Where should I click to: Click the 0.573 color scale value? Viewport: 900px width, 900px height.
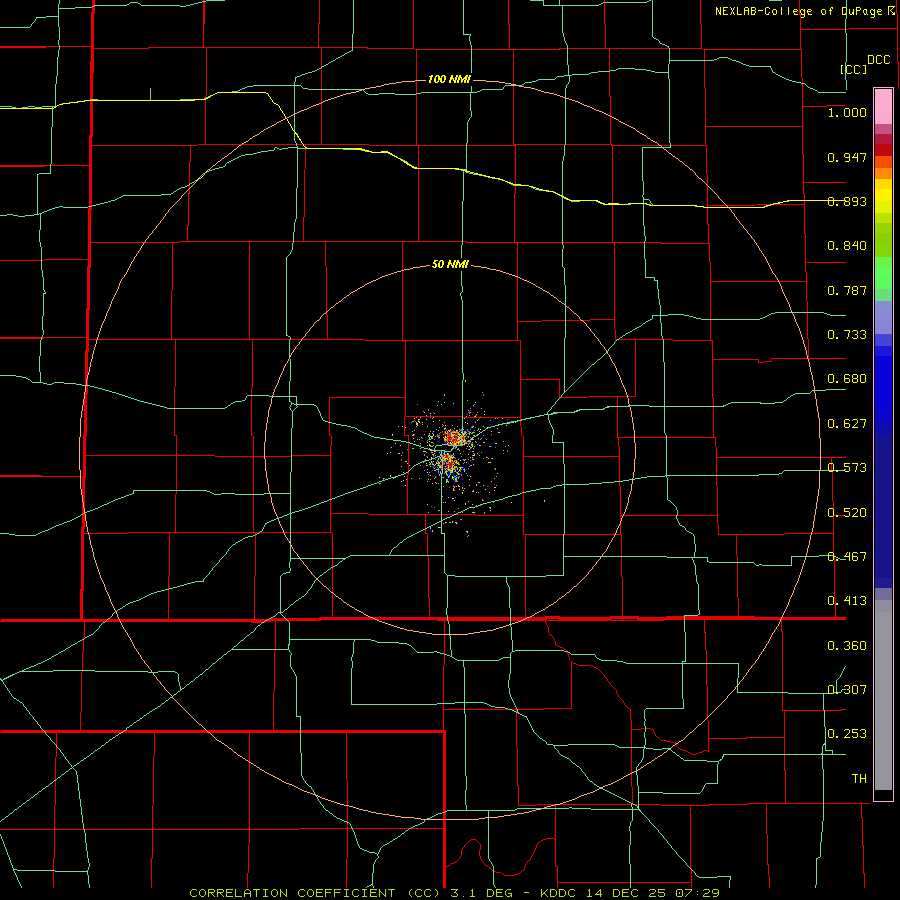(847, 468)
